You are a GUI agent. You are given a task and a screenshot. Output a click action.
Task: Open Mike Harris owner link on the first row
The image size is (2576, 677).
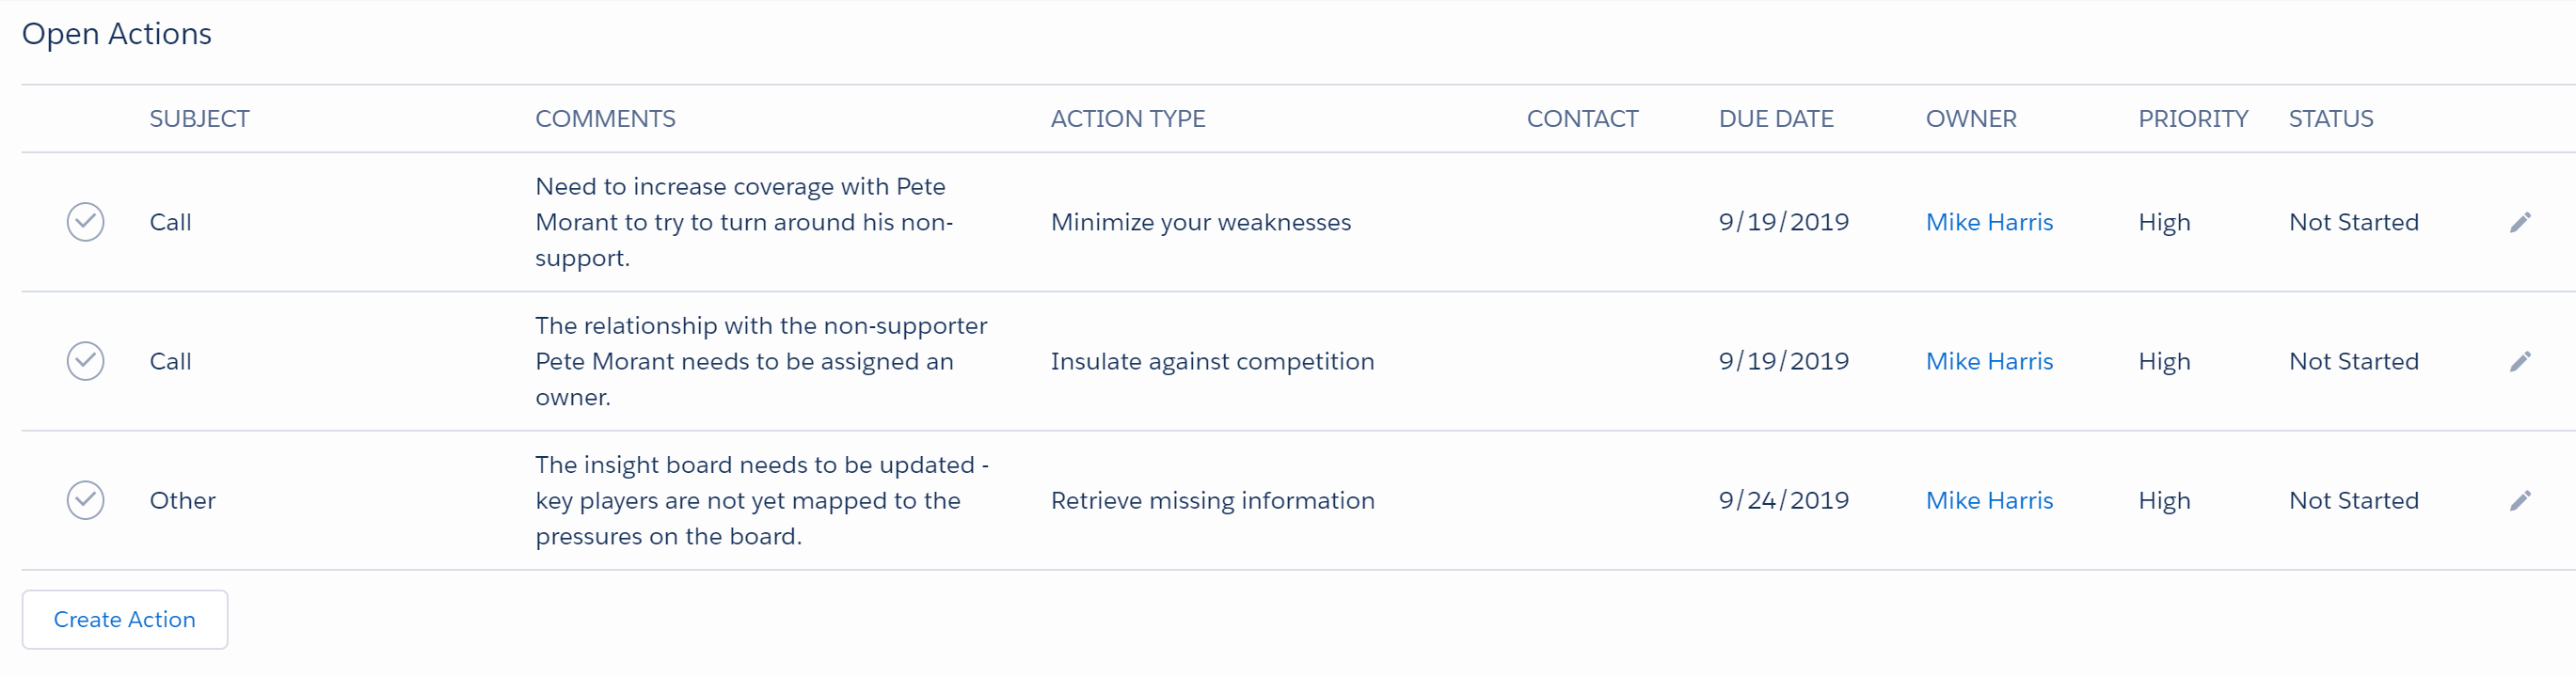point(1989,222)
